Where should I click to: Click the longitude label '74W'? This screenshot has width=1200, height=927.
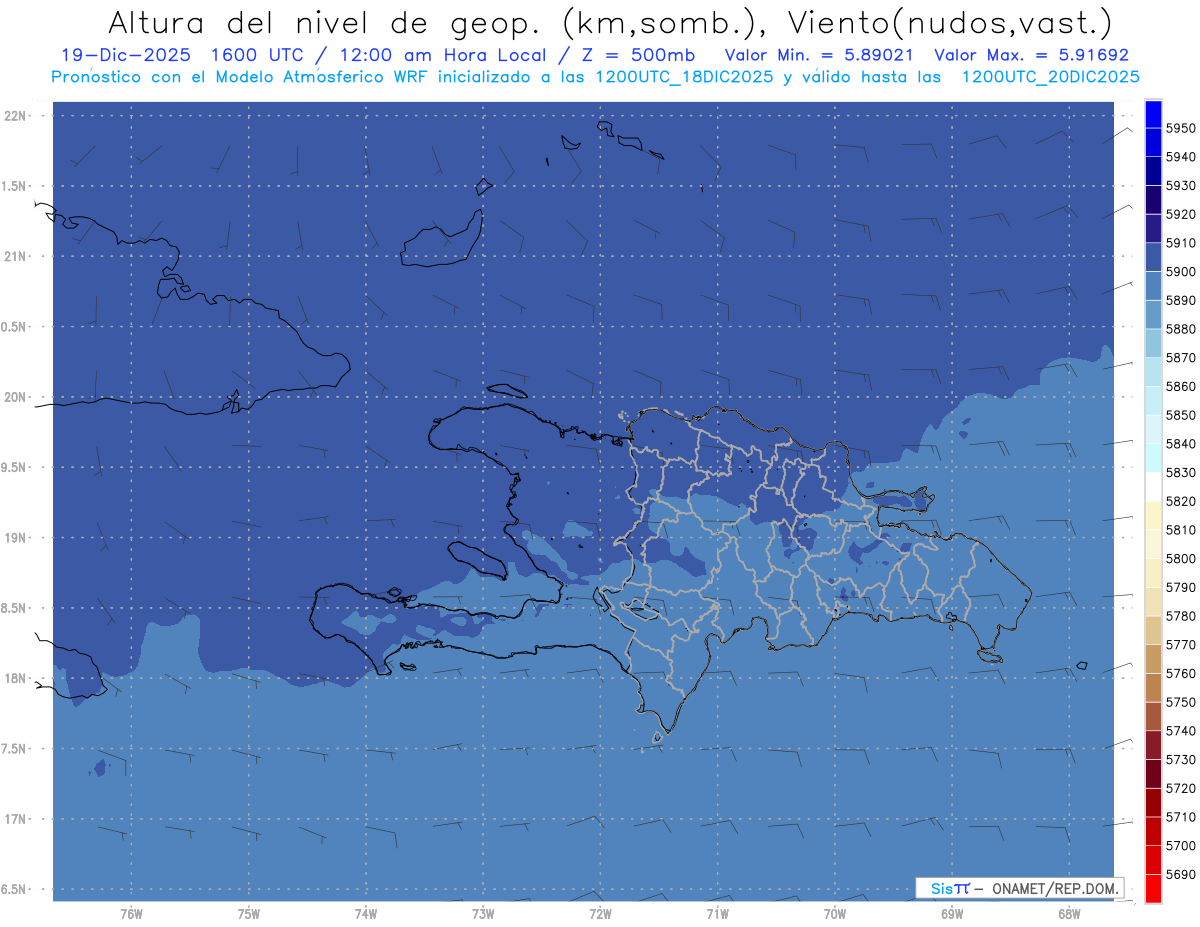click(x=366, y=914)
